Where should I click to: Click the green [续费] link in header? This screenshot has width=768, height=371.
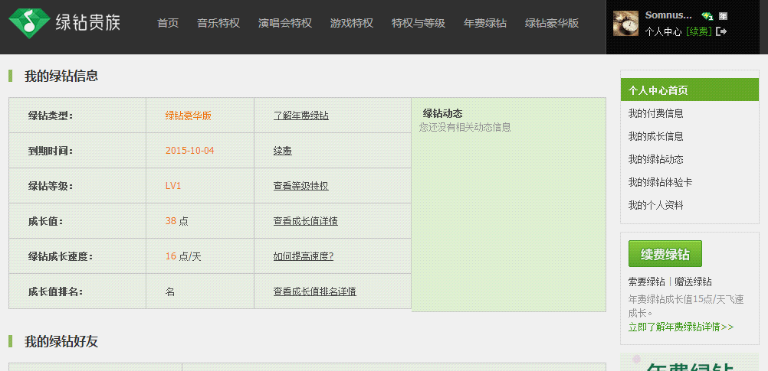pyautogui.click(x=699, y=32)
